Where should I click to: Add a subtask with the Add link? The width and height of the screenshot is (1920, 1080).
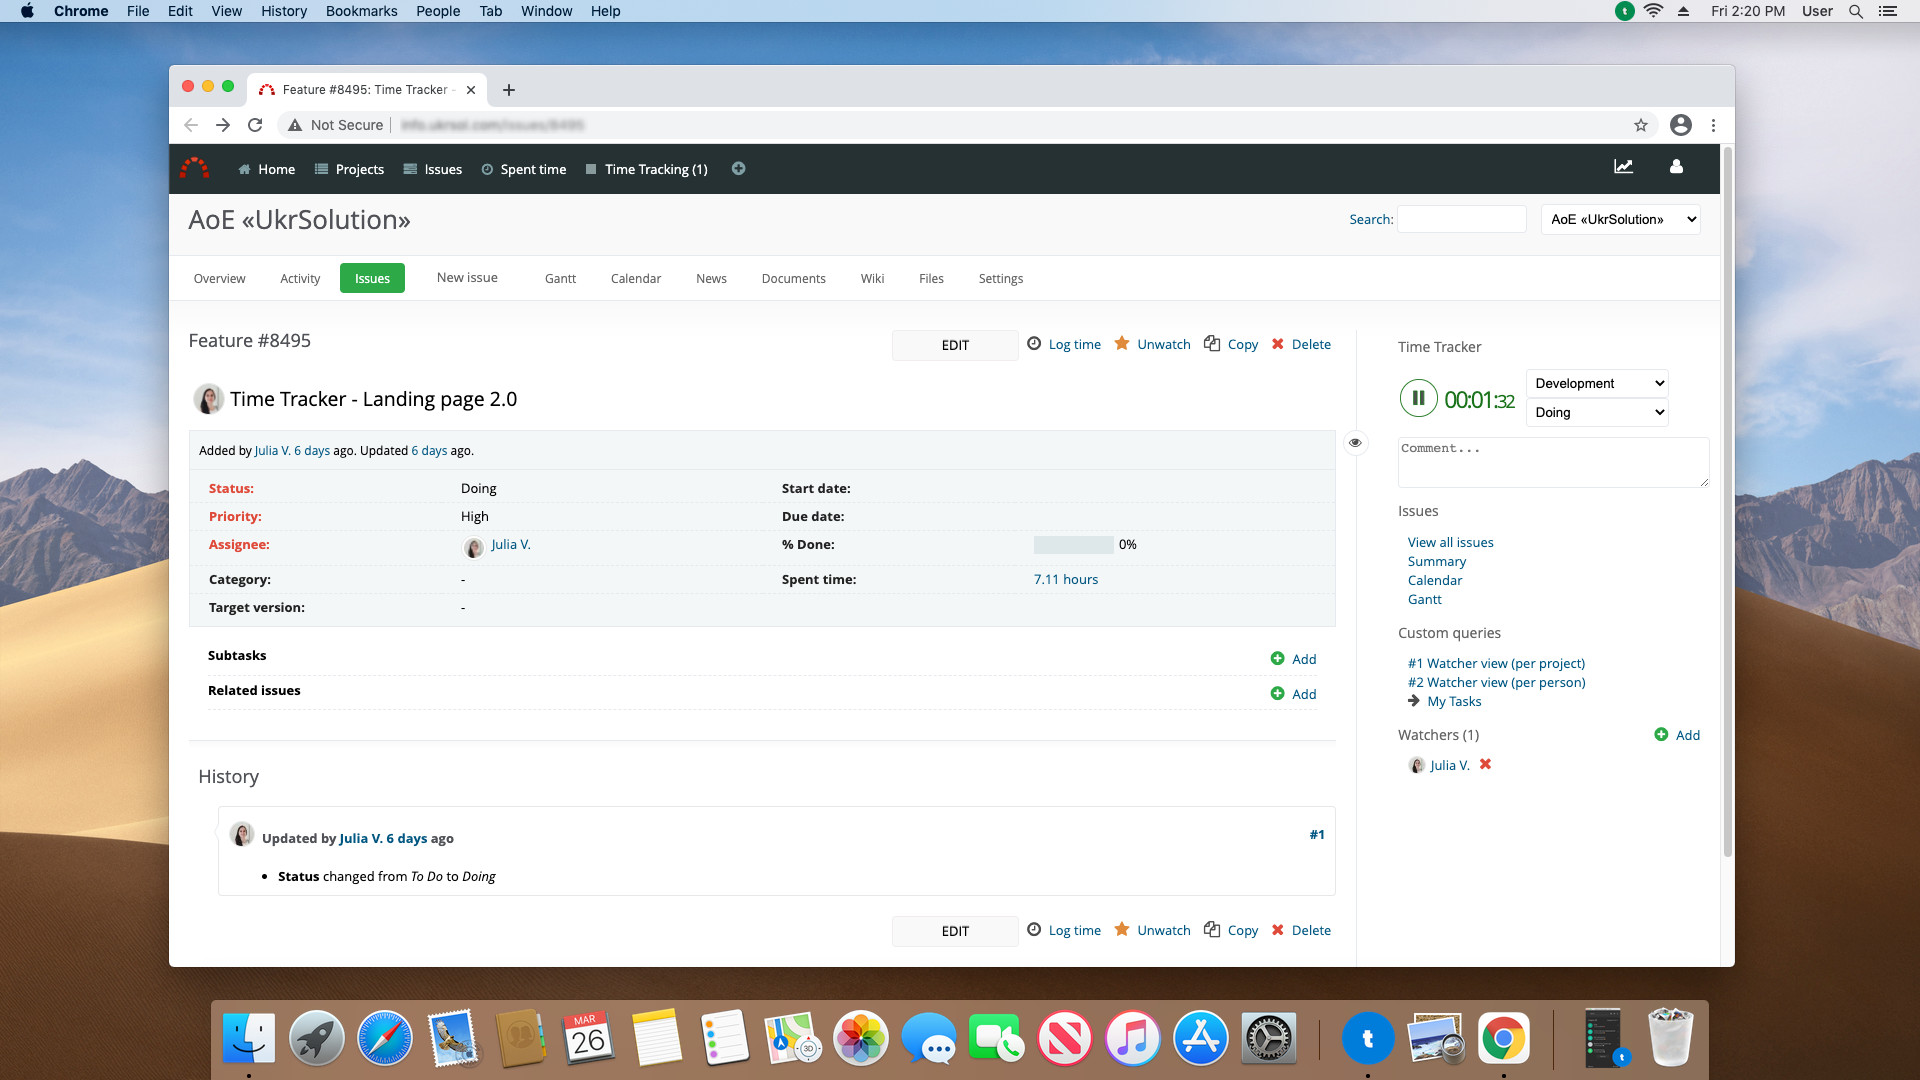coord(1293,659)
